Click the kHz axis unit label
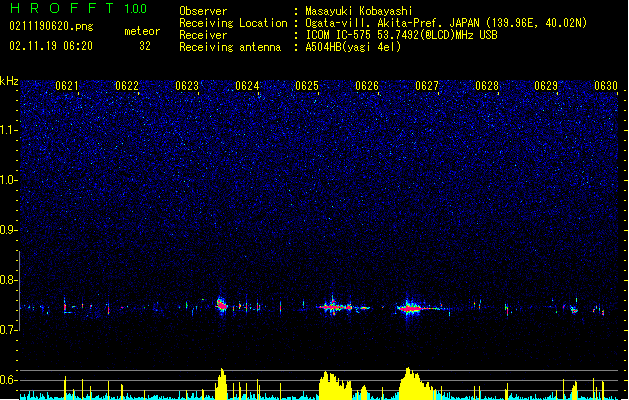Screen dimensions: 629x400 point(9,81)
